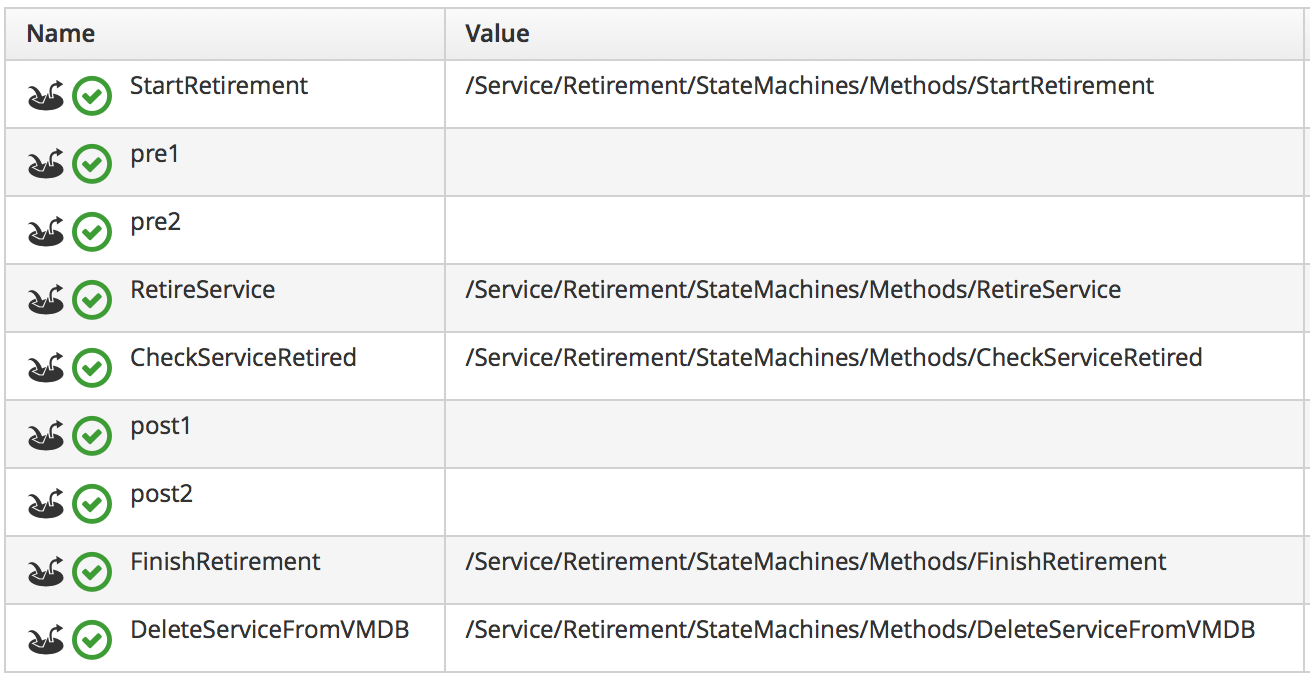
Task: Click the green checkmark next to FinishRetirement
Action: (x=92, y=572)
